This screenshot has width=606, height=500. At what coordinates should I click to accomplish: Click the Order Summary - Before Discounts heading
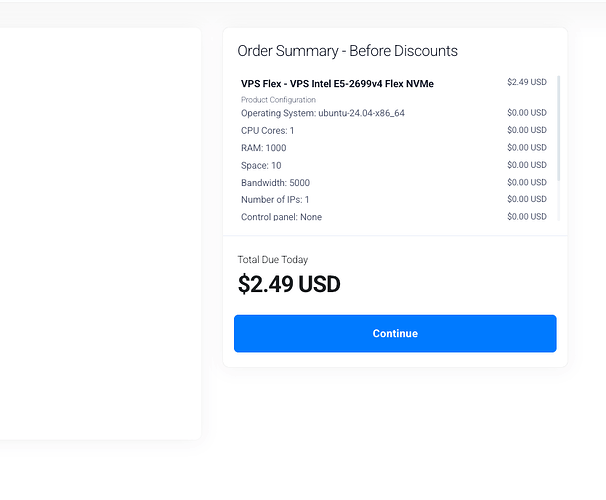pyautogui.click(x=347, y=51)
